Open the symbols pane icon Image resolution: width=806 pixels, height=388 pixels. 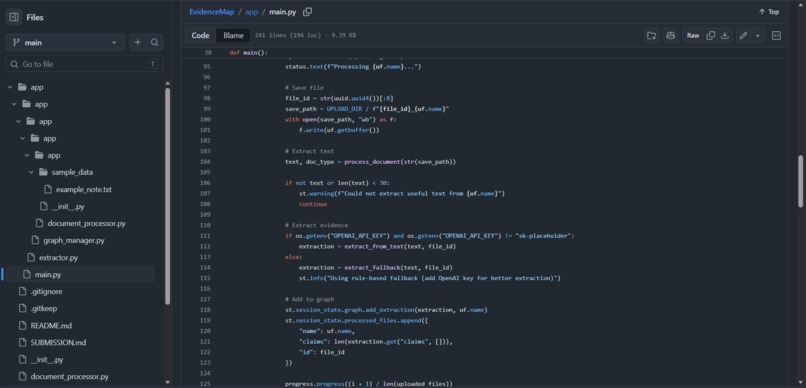(777, 35)
